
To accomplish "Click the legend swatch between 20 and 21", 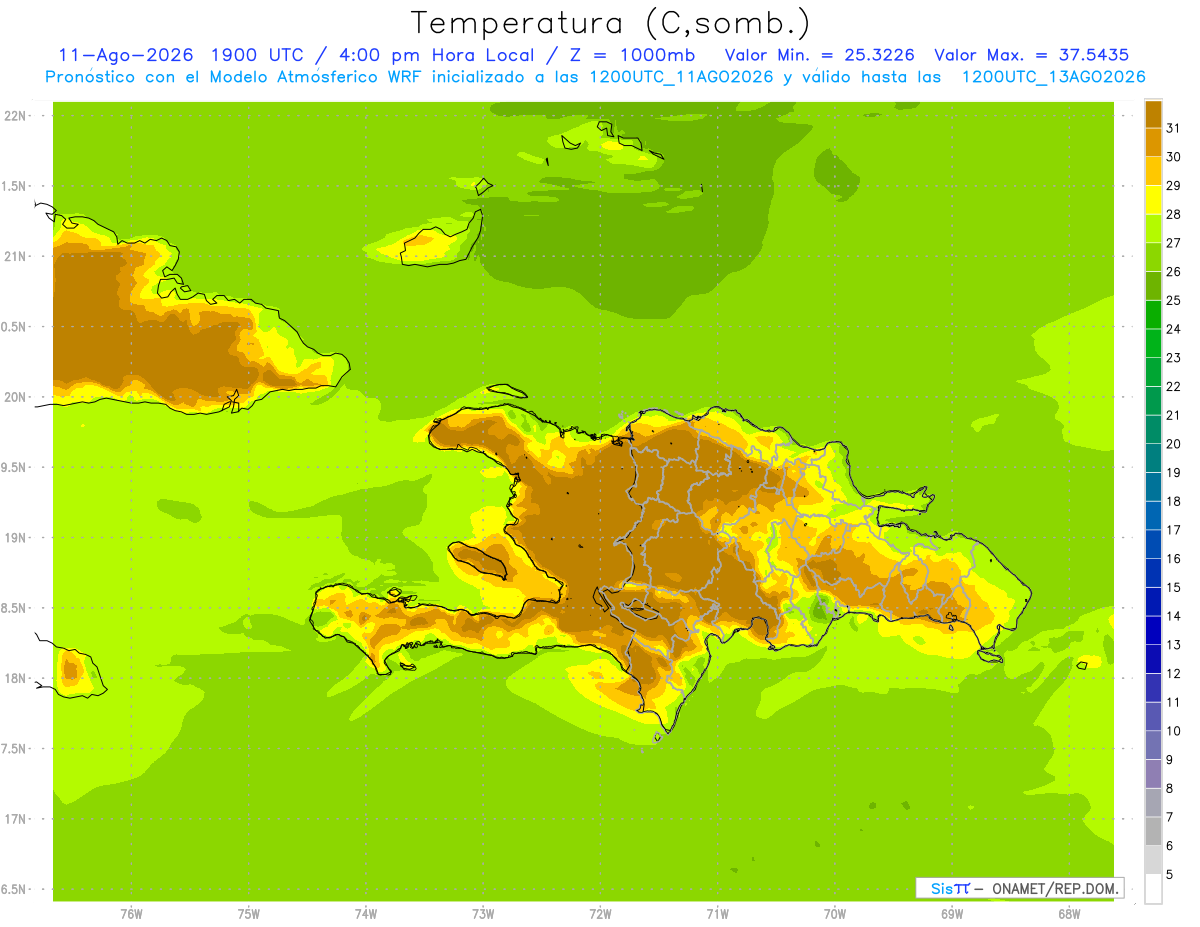I will click(1153, 429).
